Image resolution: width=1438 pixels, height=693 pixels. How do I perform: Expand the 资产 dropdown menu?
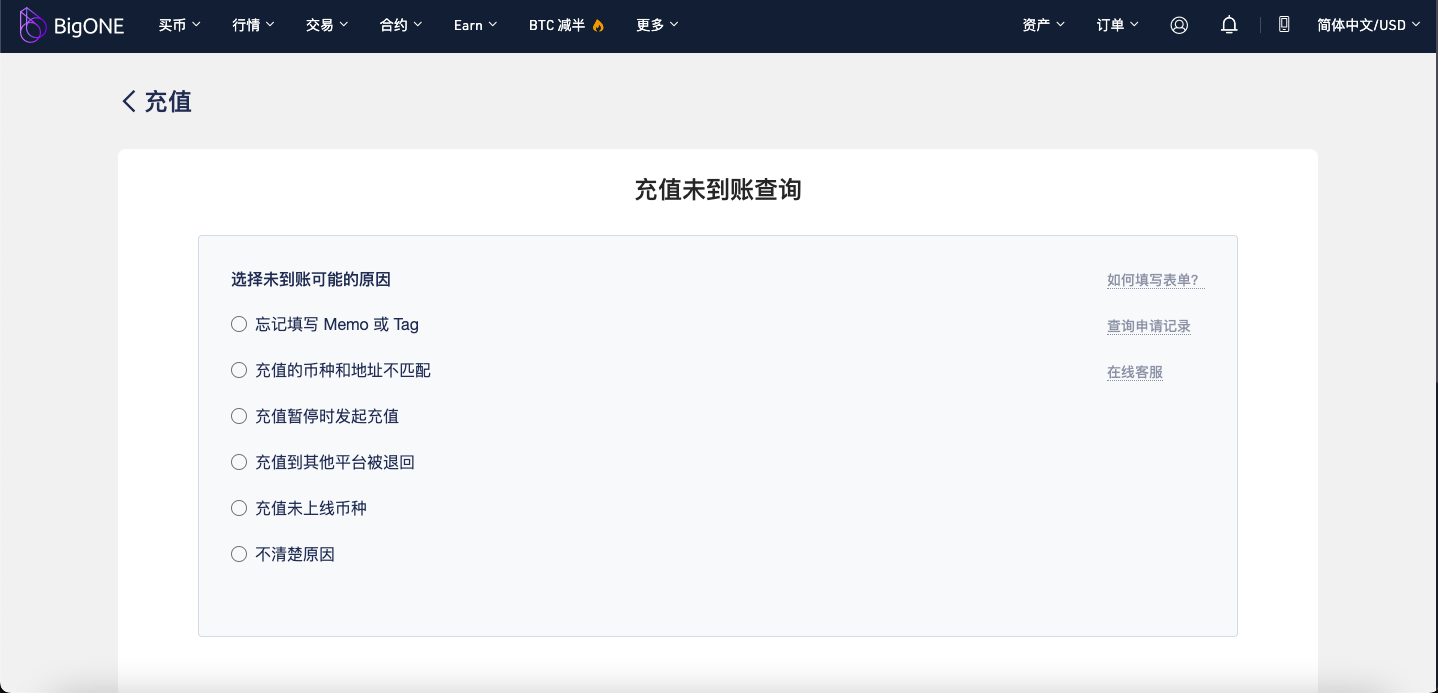pos(1044,25)
